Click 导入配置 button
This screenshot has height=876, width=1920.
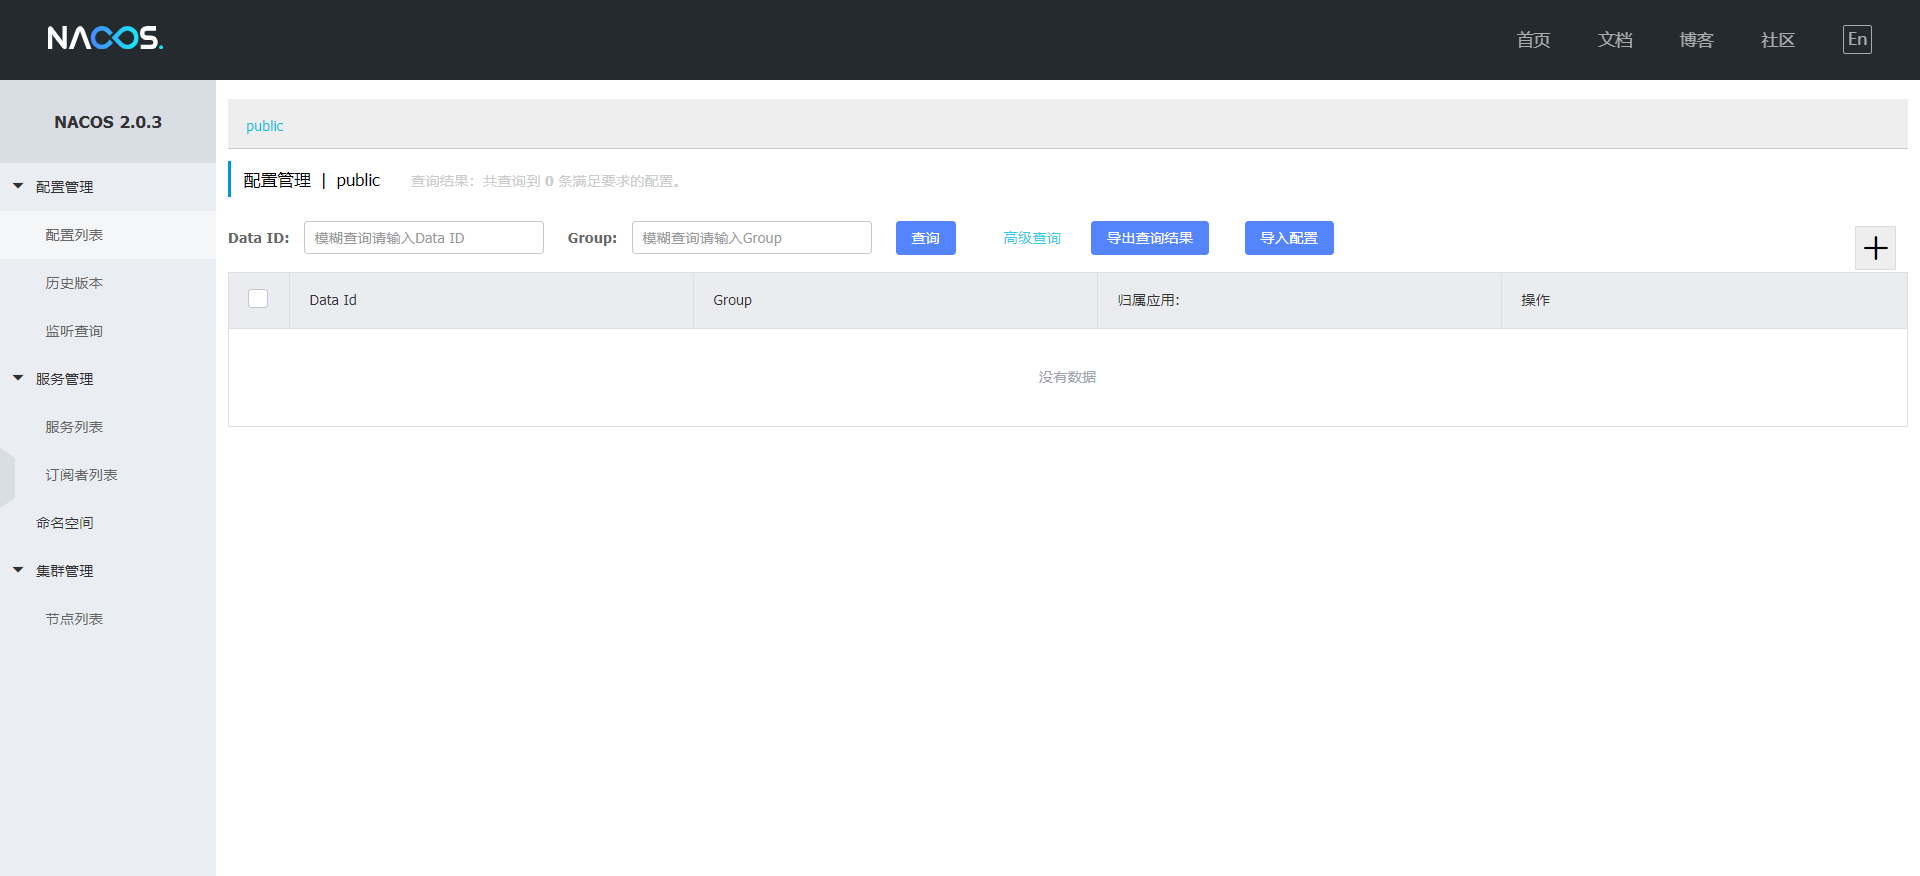point(1289,238)
